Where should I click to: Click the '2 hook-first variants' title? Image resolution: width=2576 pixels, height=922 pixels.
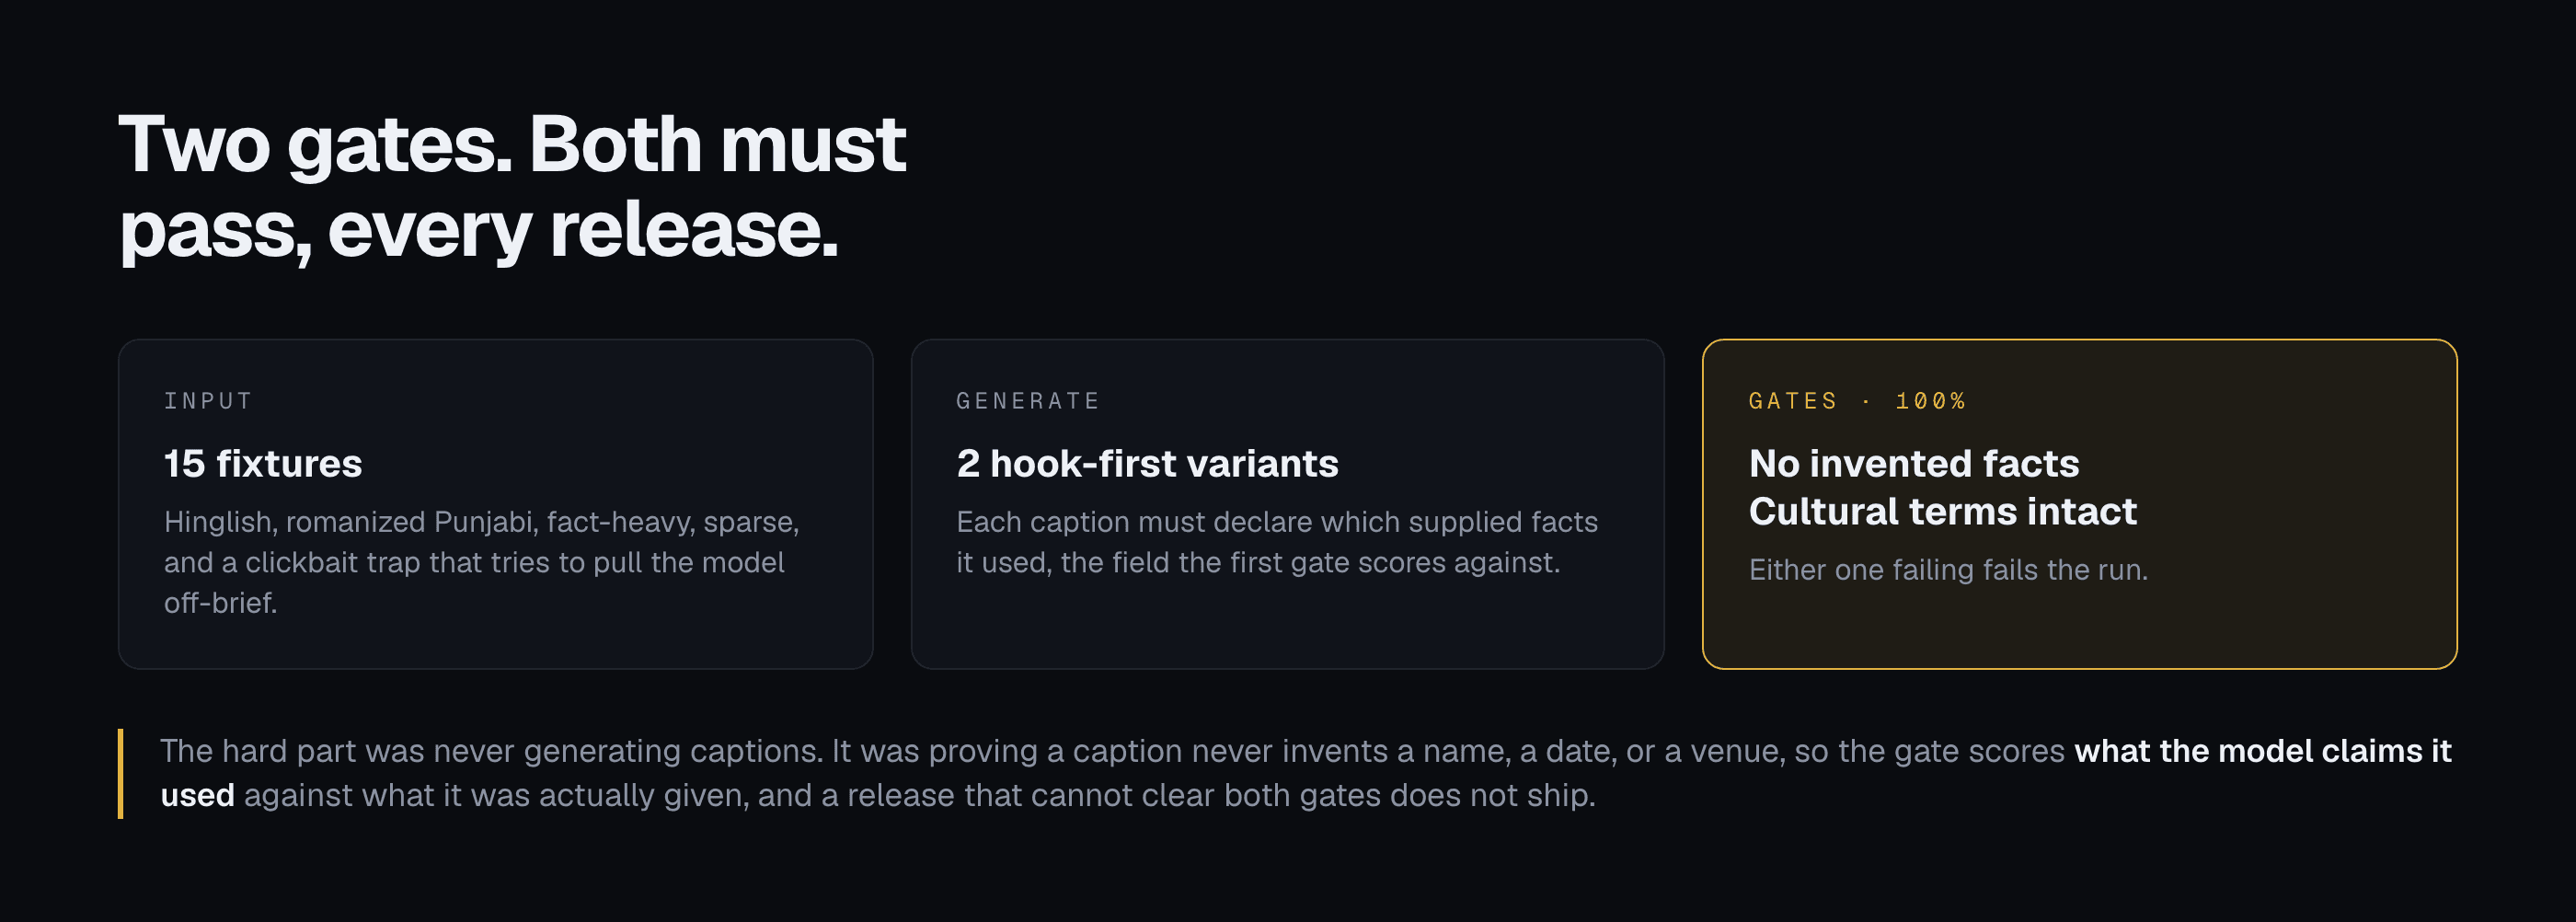[x=1147, y=464]
